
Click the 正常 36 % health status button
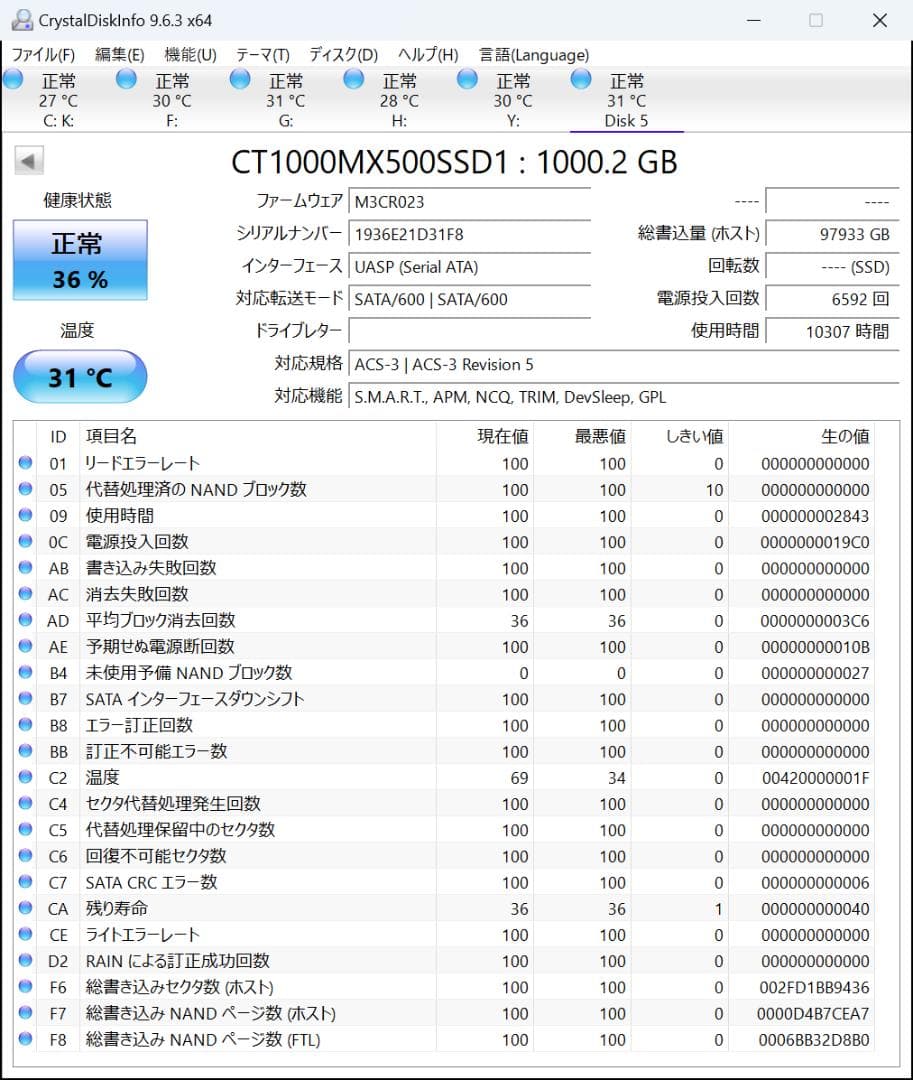tap(80, 260)
